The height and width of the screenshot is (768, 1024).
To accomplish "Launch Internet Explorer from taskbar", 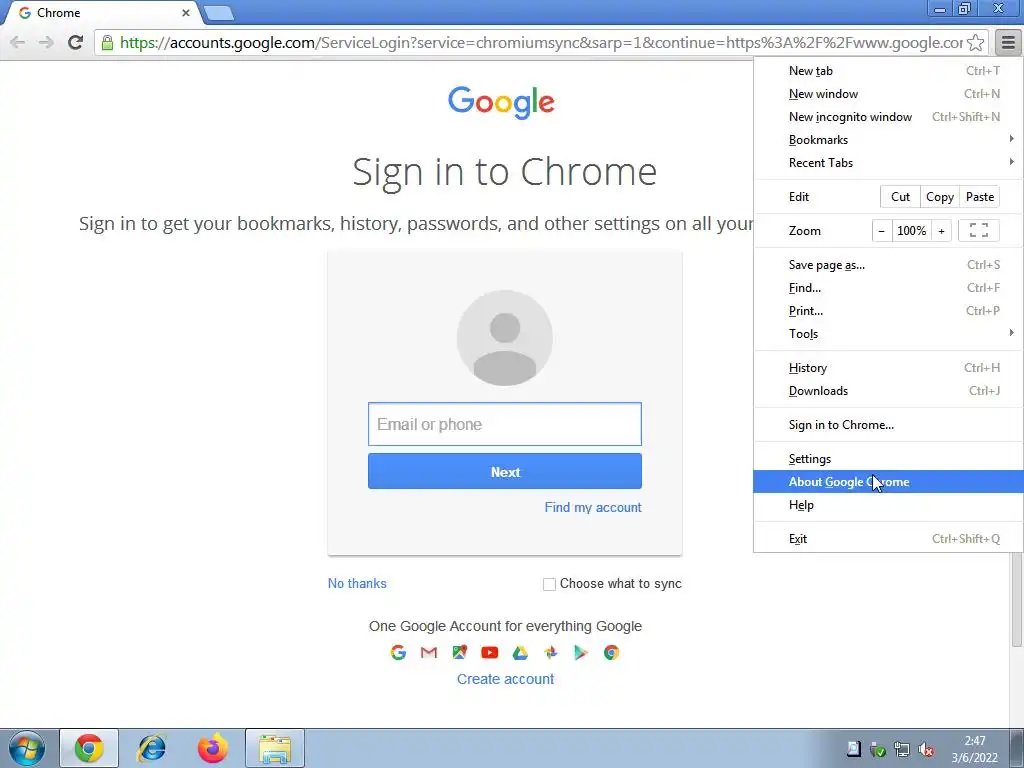I will [x=151, y=748].
